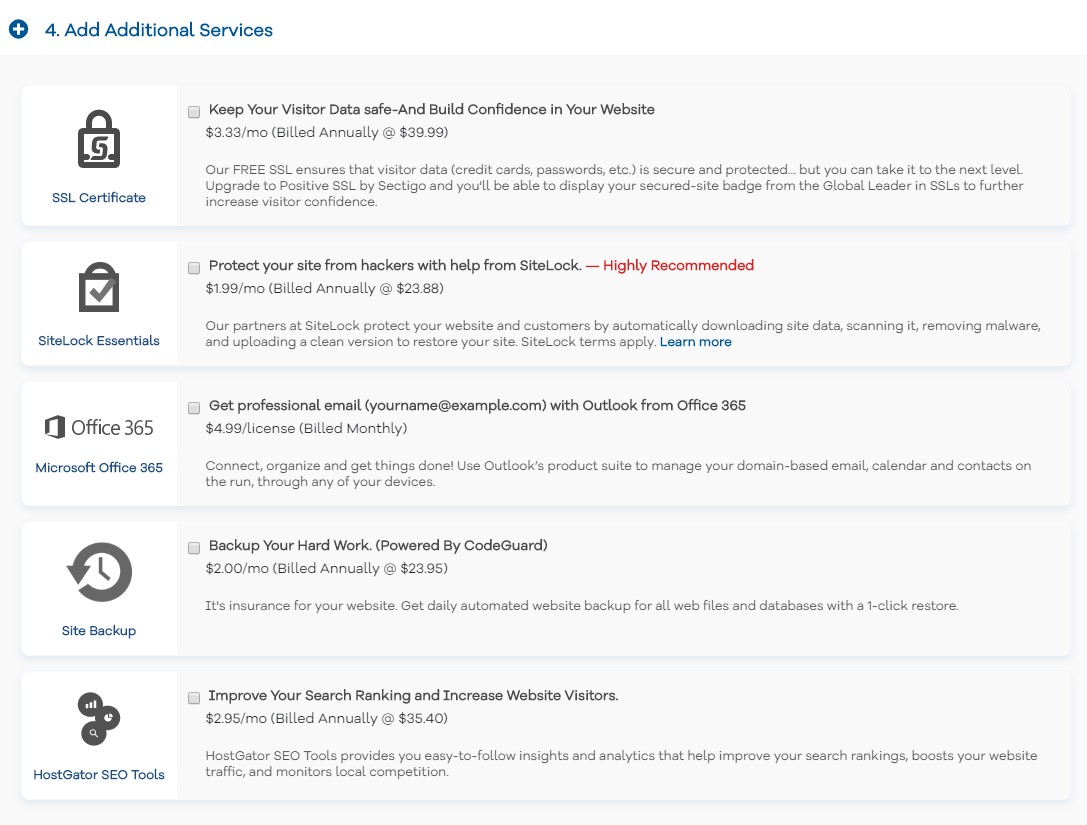
Task: Click the '4. Add Additional Services' heading
Action: 158,30
